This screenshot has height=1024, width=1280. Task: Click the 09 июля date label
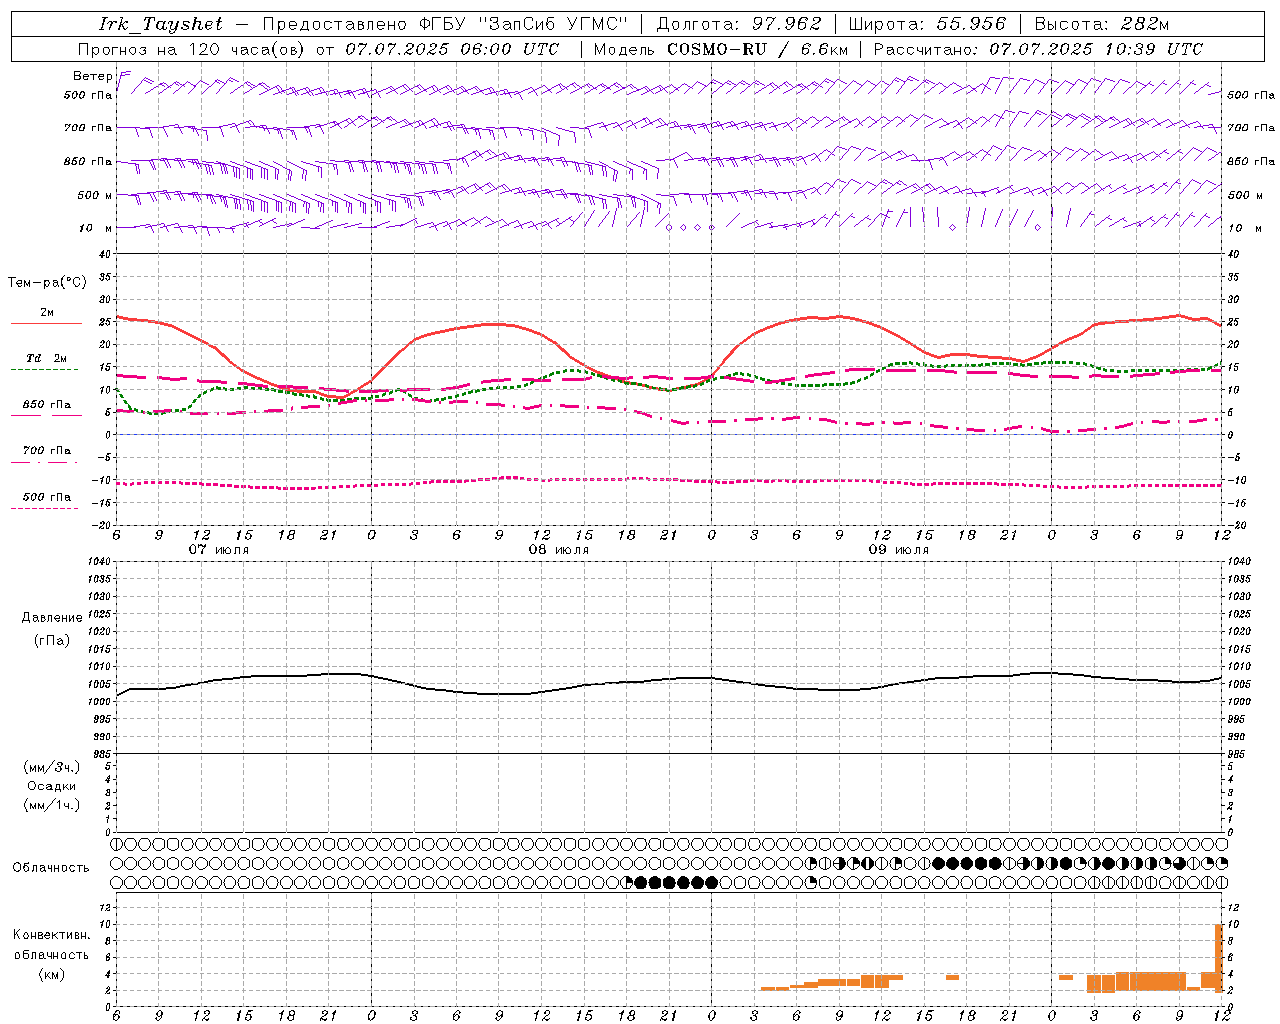pos(899,550)
